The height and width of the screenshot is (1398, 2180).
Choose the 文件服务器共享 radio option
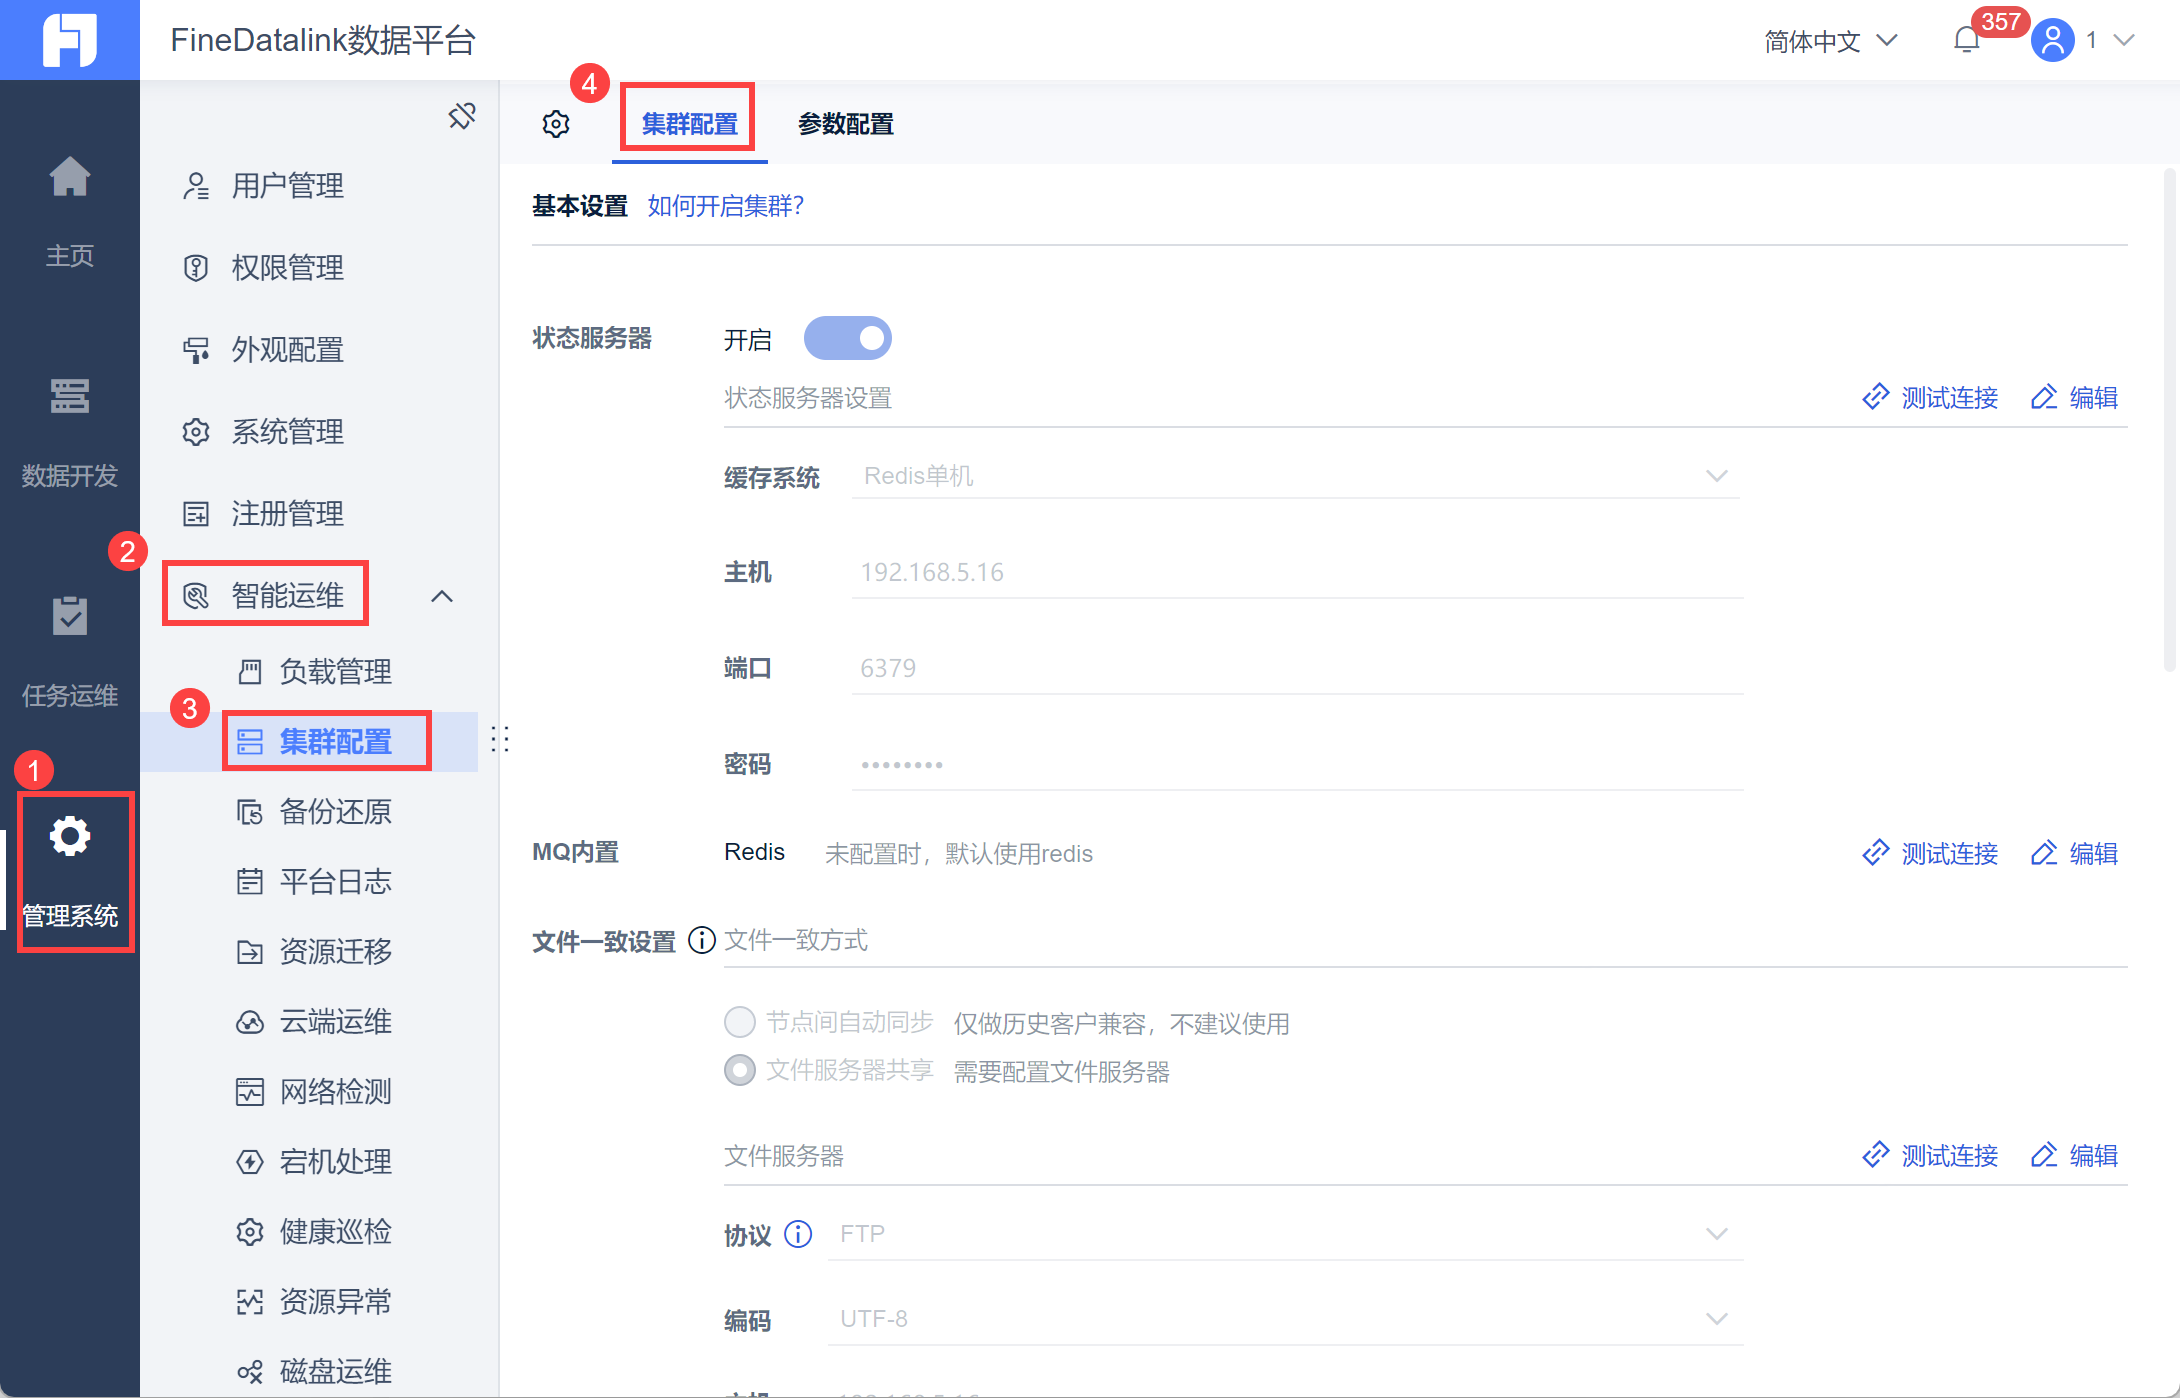[x=740, y=1069]
